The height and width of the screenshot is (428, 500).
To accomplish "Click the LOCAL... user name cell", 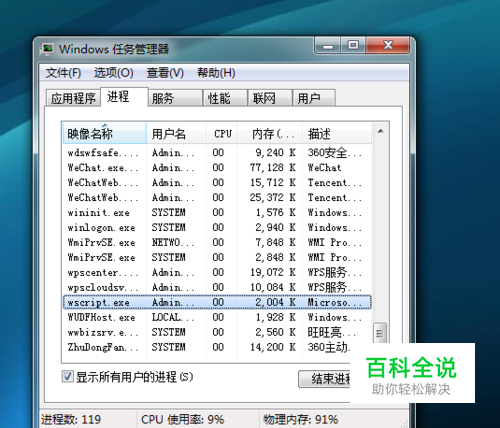I will (173, 317).
